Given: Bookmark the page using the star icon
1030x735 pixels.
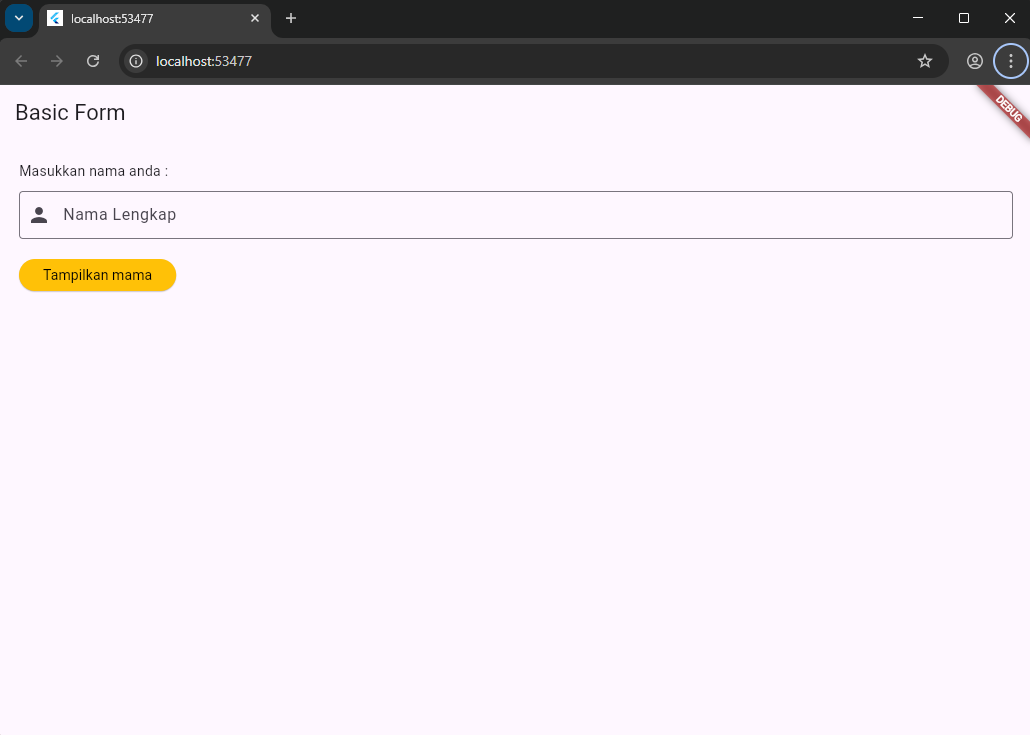Looking at the screenshot, I should pyautogui.click(x=924, y=61).
